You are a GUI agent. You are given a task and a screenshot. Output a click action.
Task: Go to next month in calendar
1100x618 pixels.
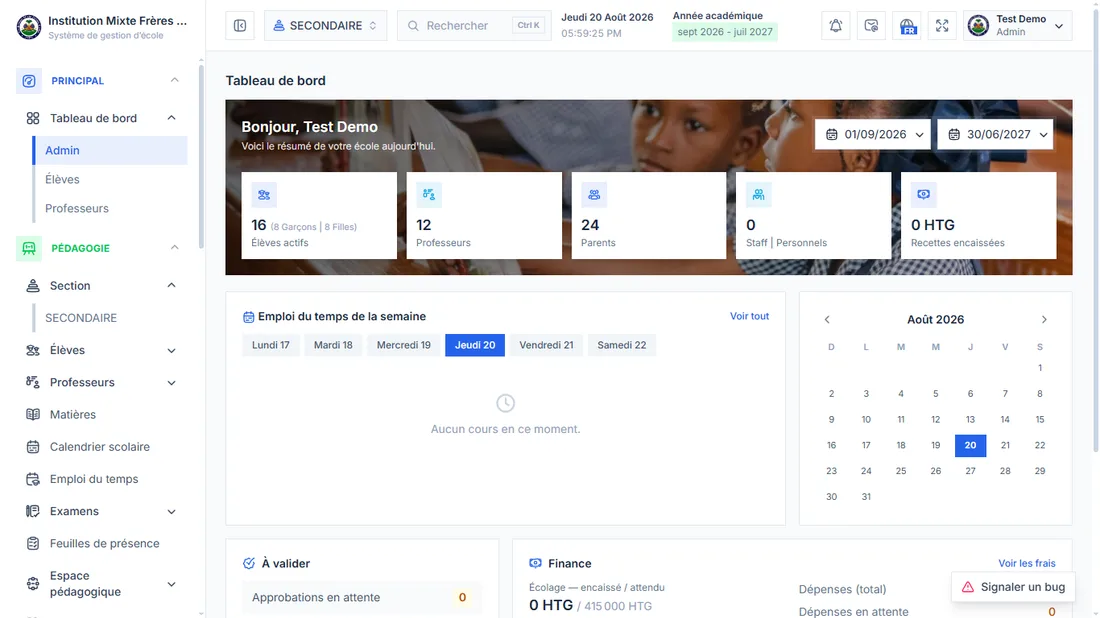point(1044,320)
